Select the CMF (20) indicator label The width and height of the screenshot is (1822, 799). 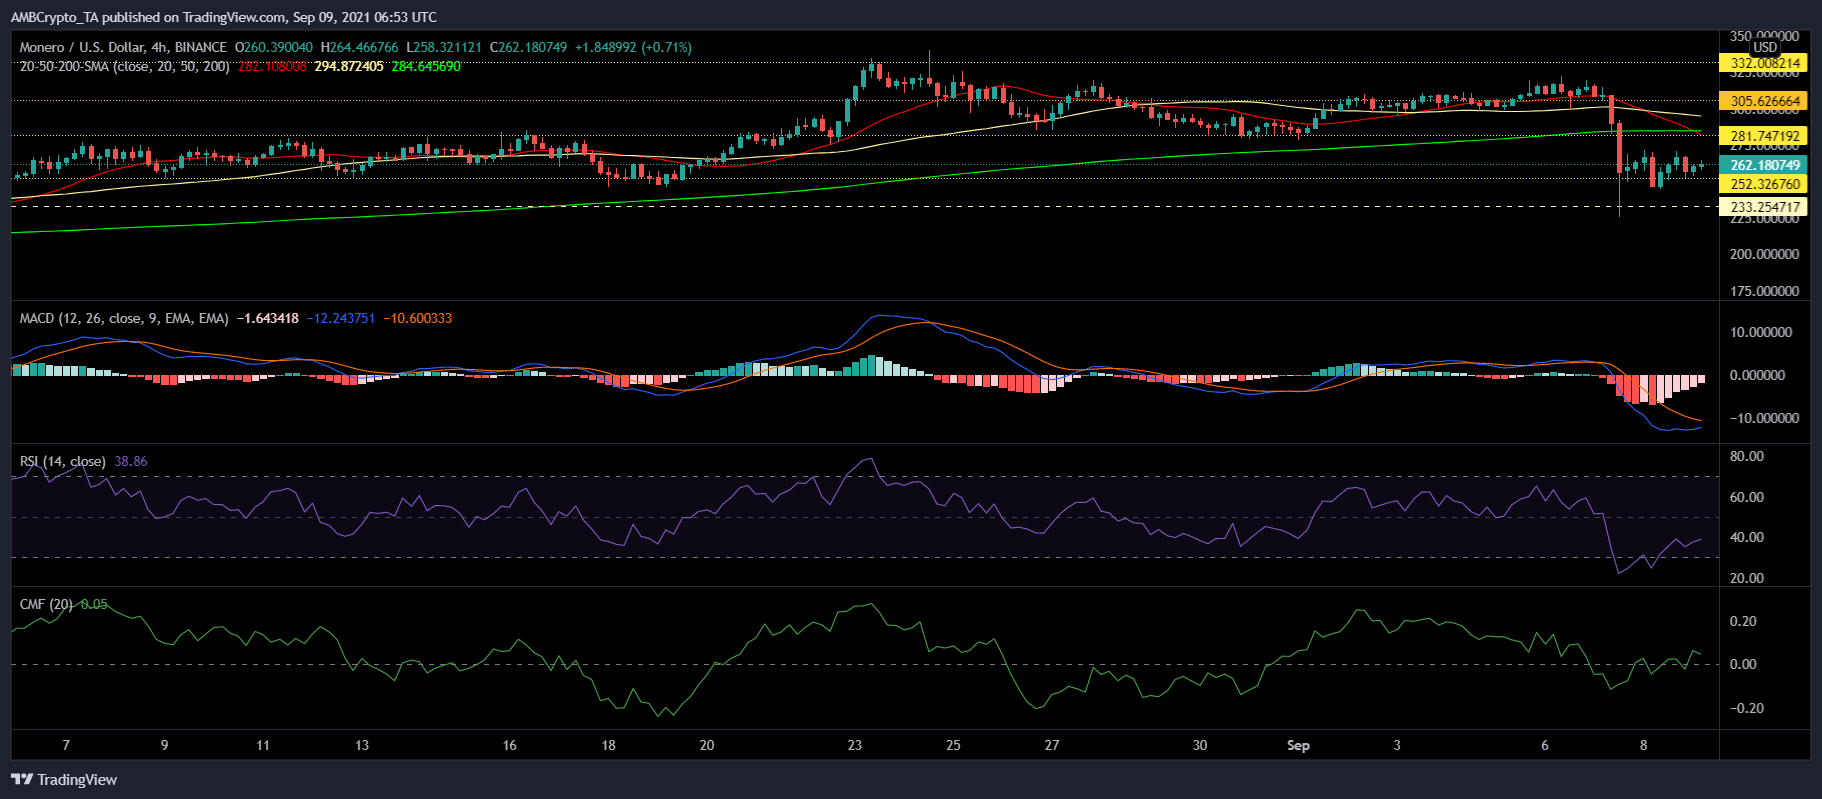point(46,604)
